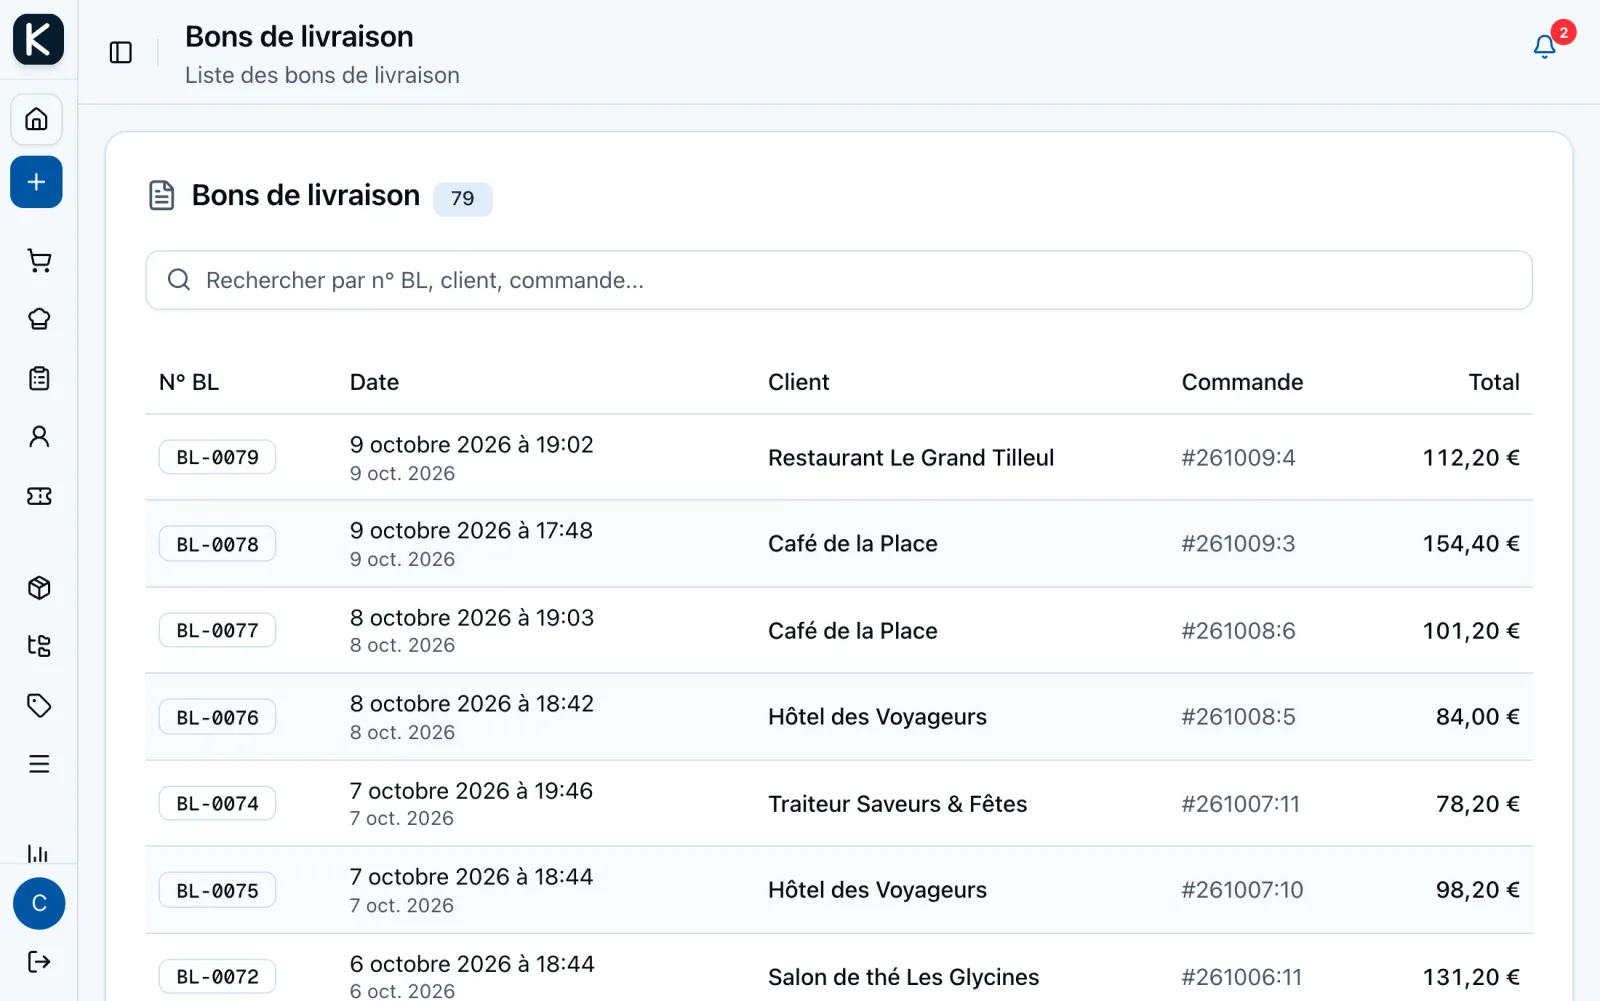Open delivery note BL-0077
The height and width of the screenshot is (1001, 1600).
[x=217, y=630]
